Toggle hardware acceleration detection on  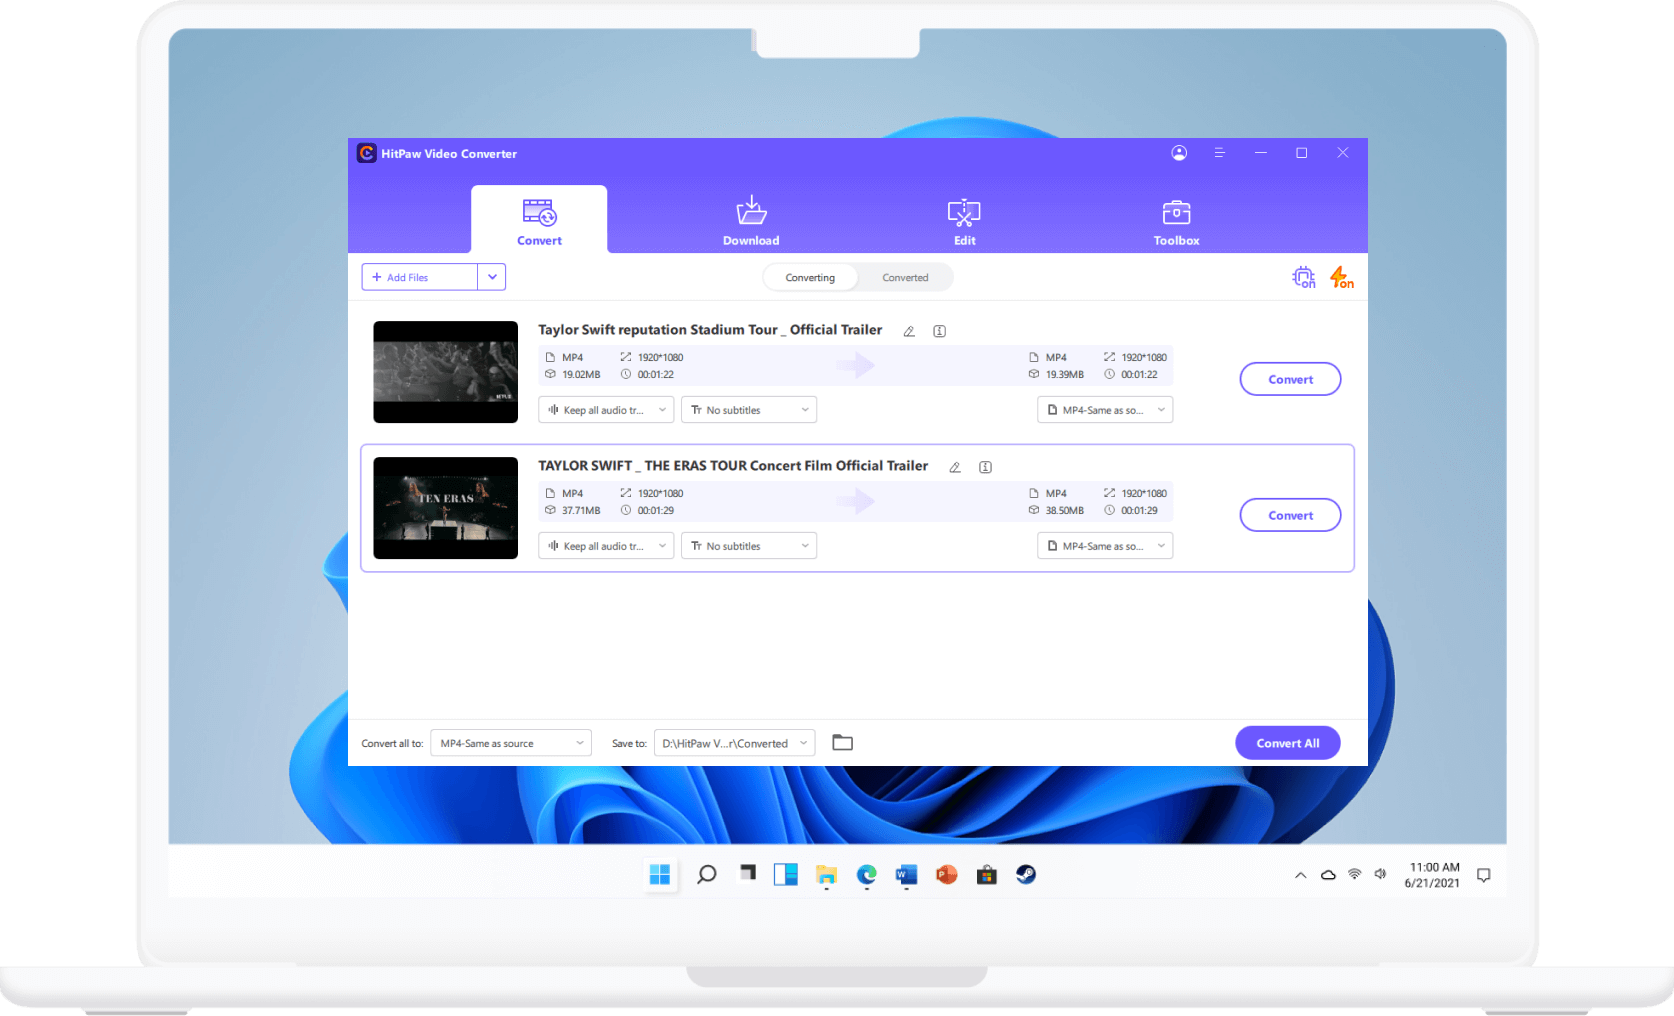coord(1302,277)
